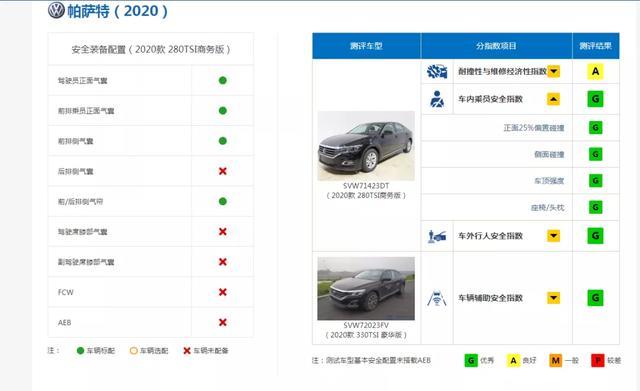Click the 车内乘员安全指数 label
Viewport: 640px width, 391px height.
pos(490,99)
